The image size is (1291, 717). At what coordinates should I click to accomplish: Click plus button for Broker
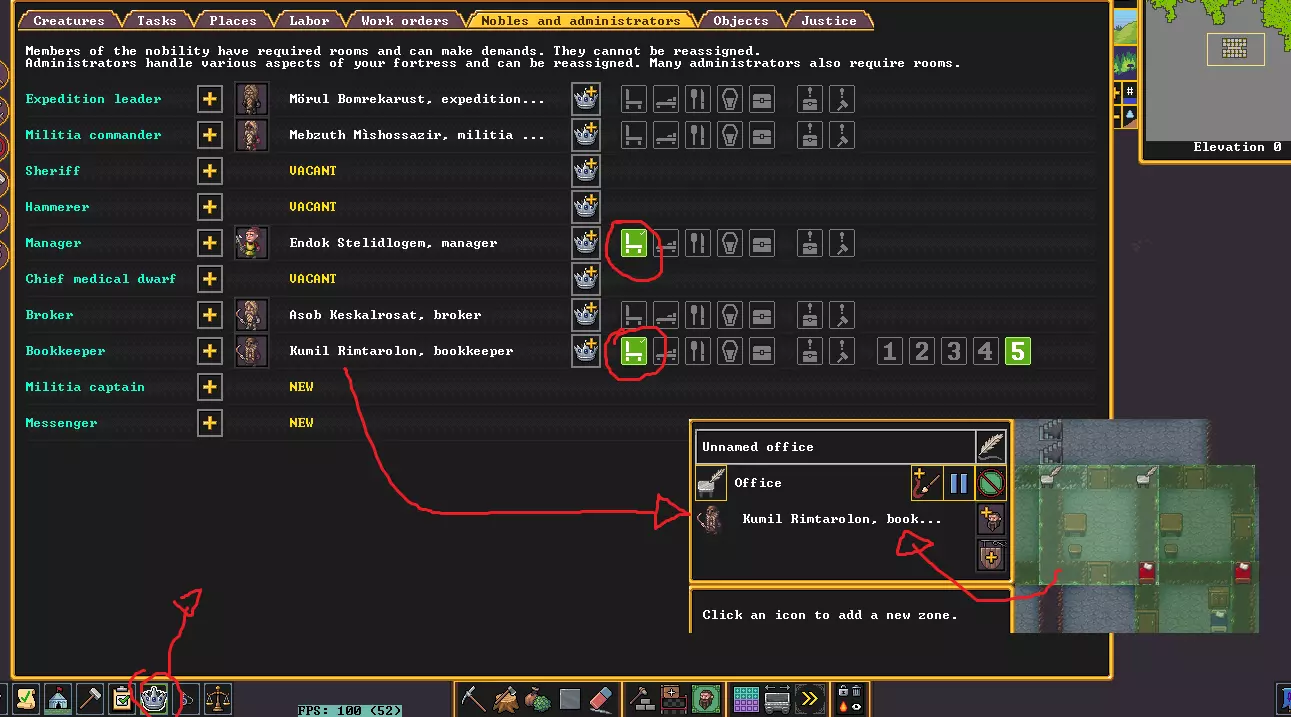point(209,315)
